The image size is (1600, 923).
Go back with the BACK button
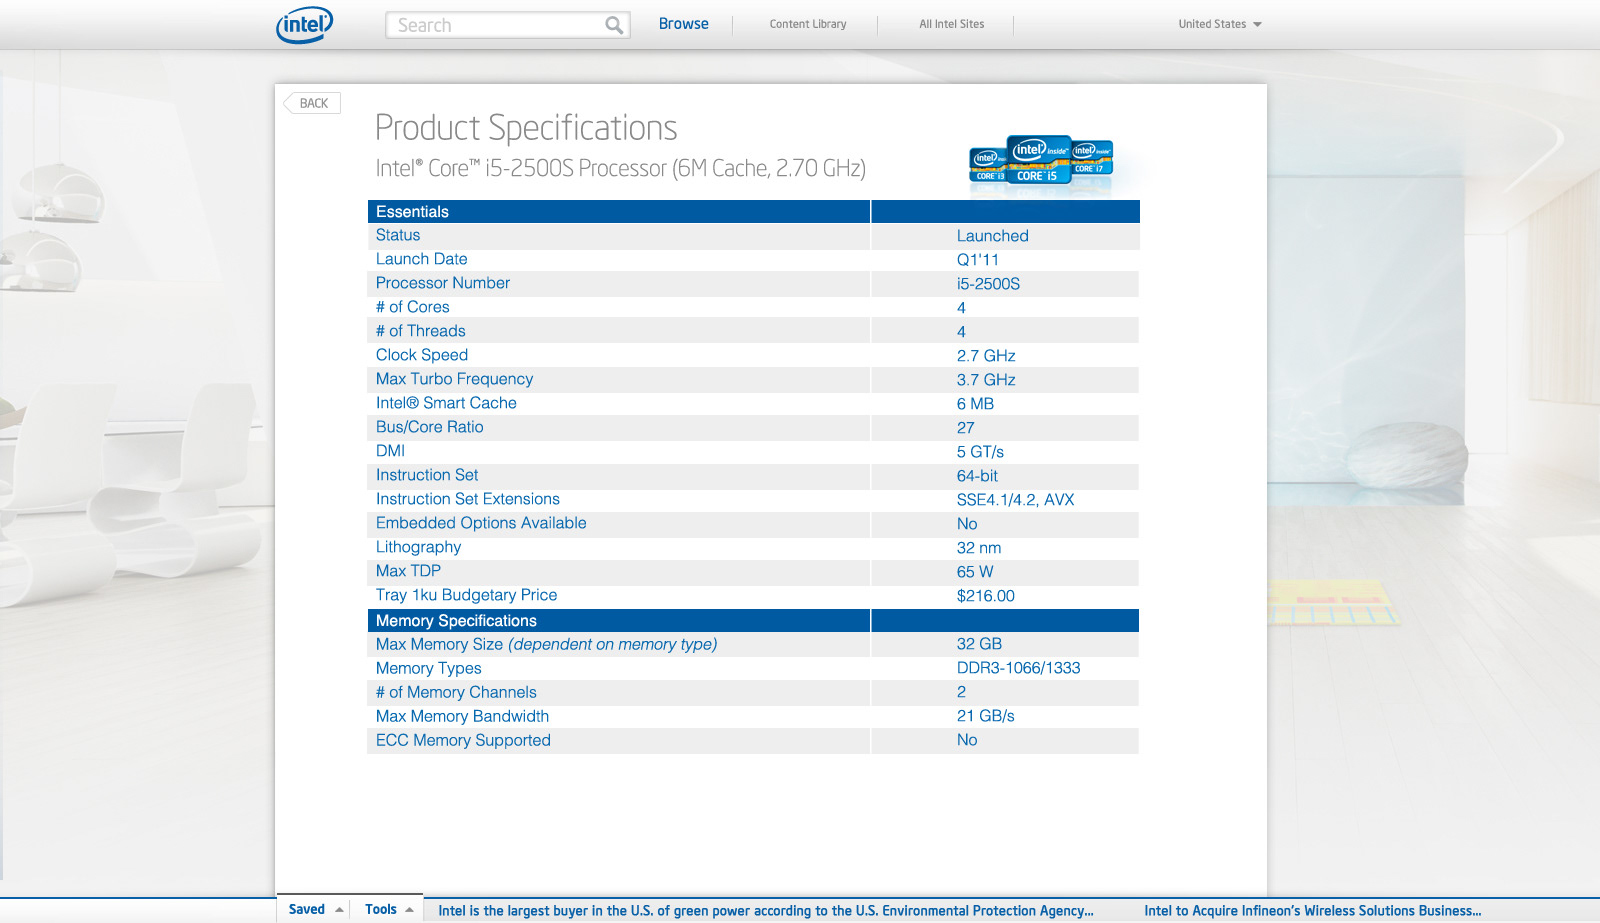point(313,103)
